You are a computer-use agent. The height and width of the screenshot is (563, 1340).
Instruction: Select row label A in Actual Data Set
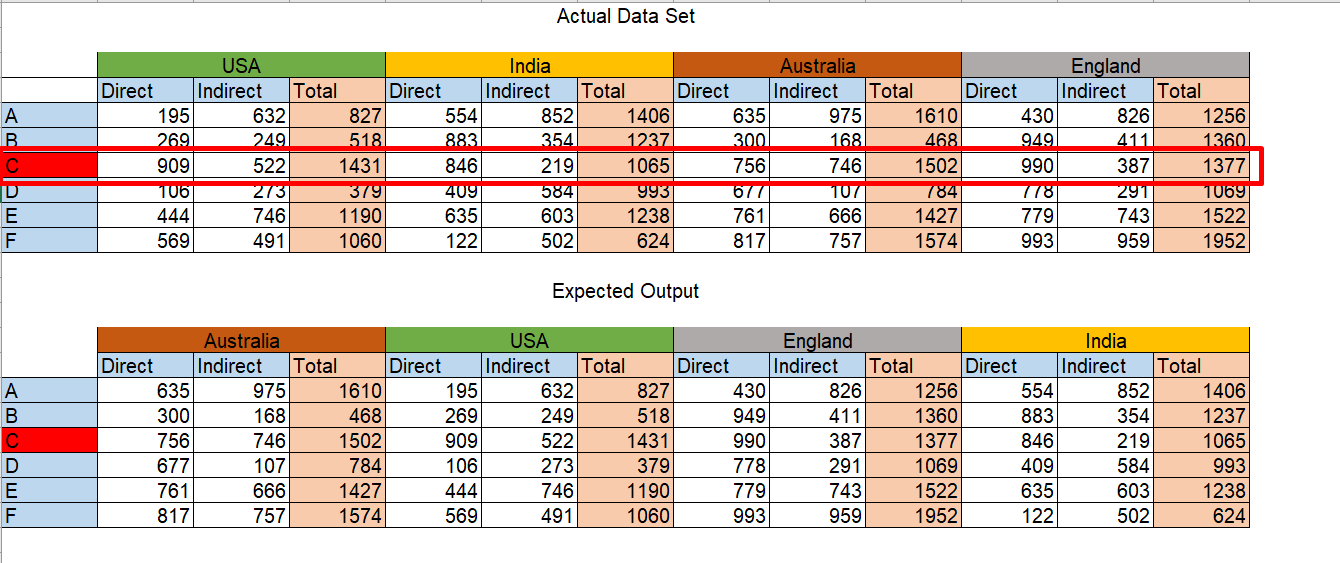[x=49, y=115]
